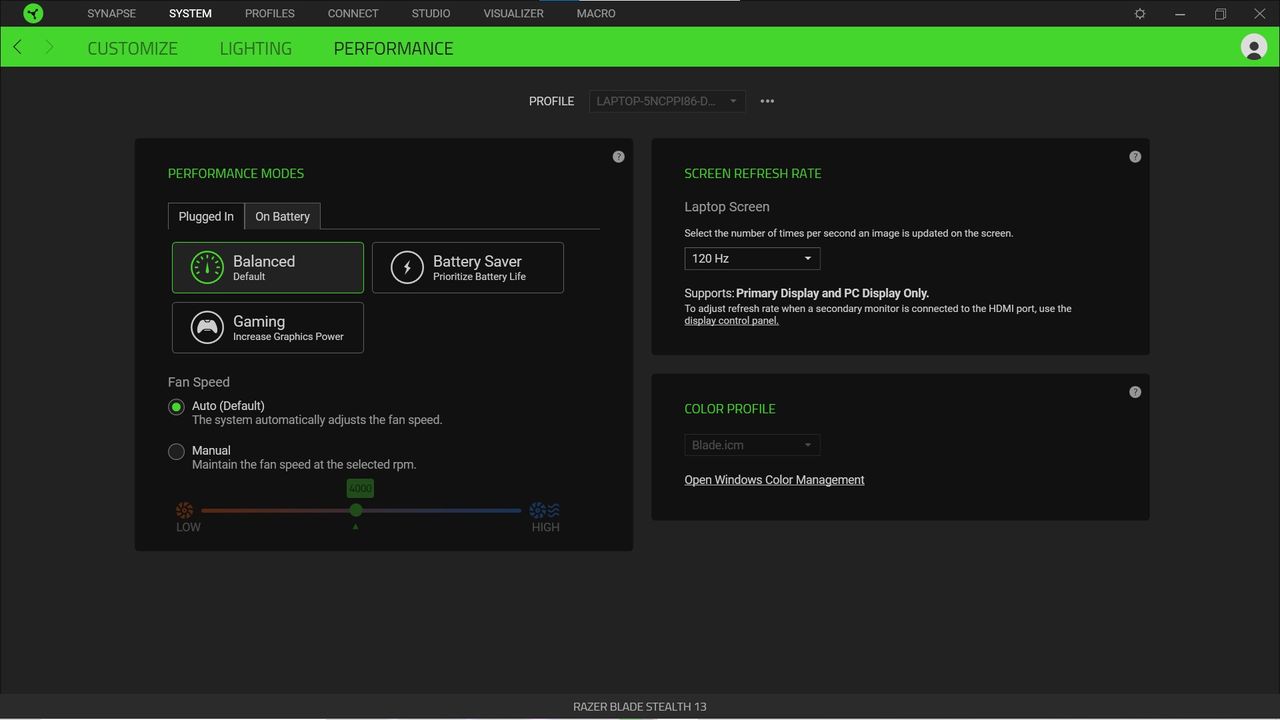The width and height of the screenshot is (1280, 720).
Task: Click the Battery Saver lightning icon
Action: pyautogui.click(x=407, y=267)
